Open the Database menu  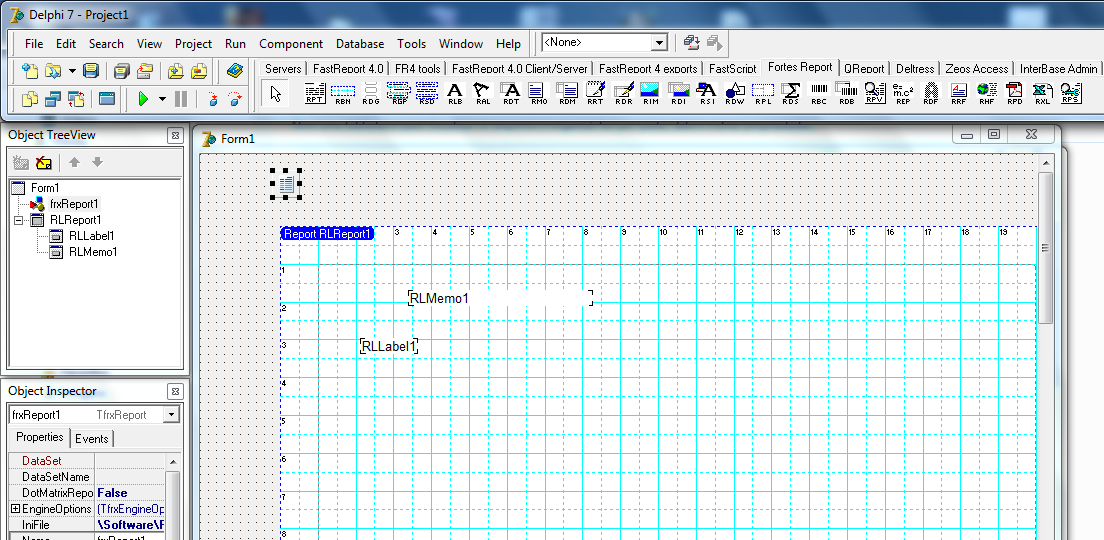[360, 44]
